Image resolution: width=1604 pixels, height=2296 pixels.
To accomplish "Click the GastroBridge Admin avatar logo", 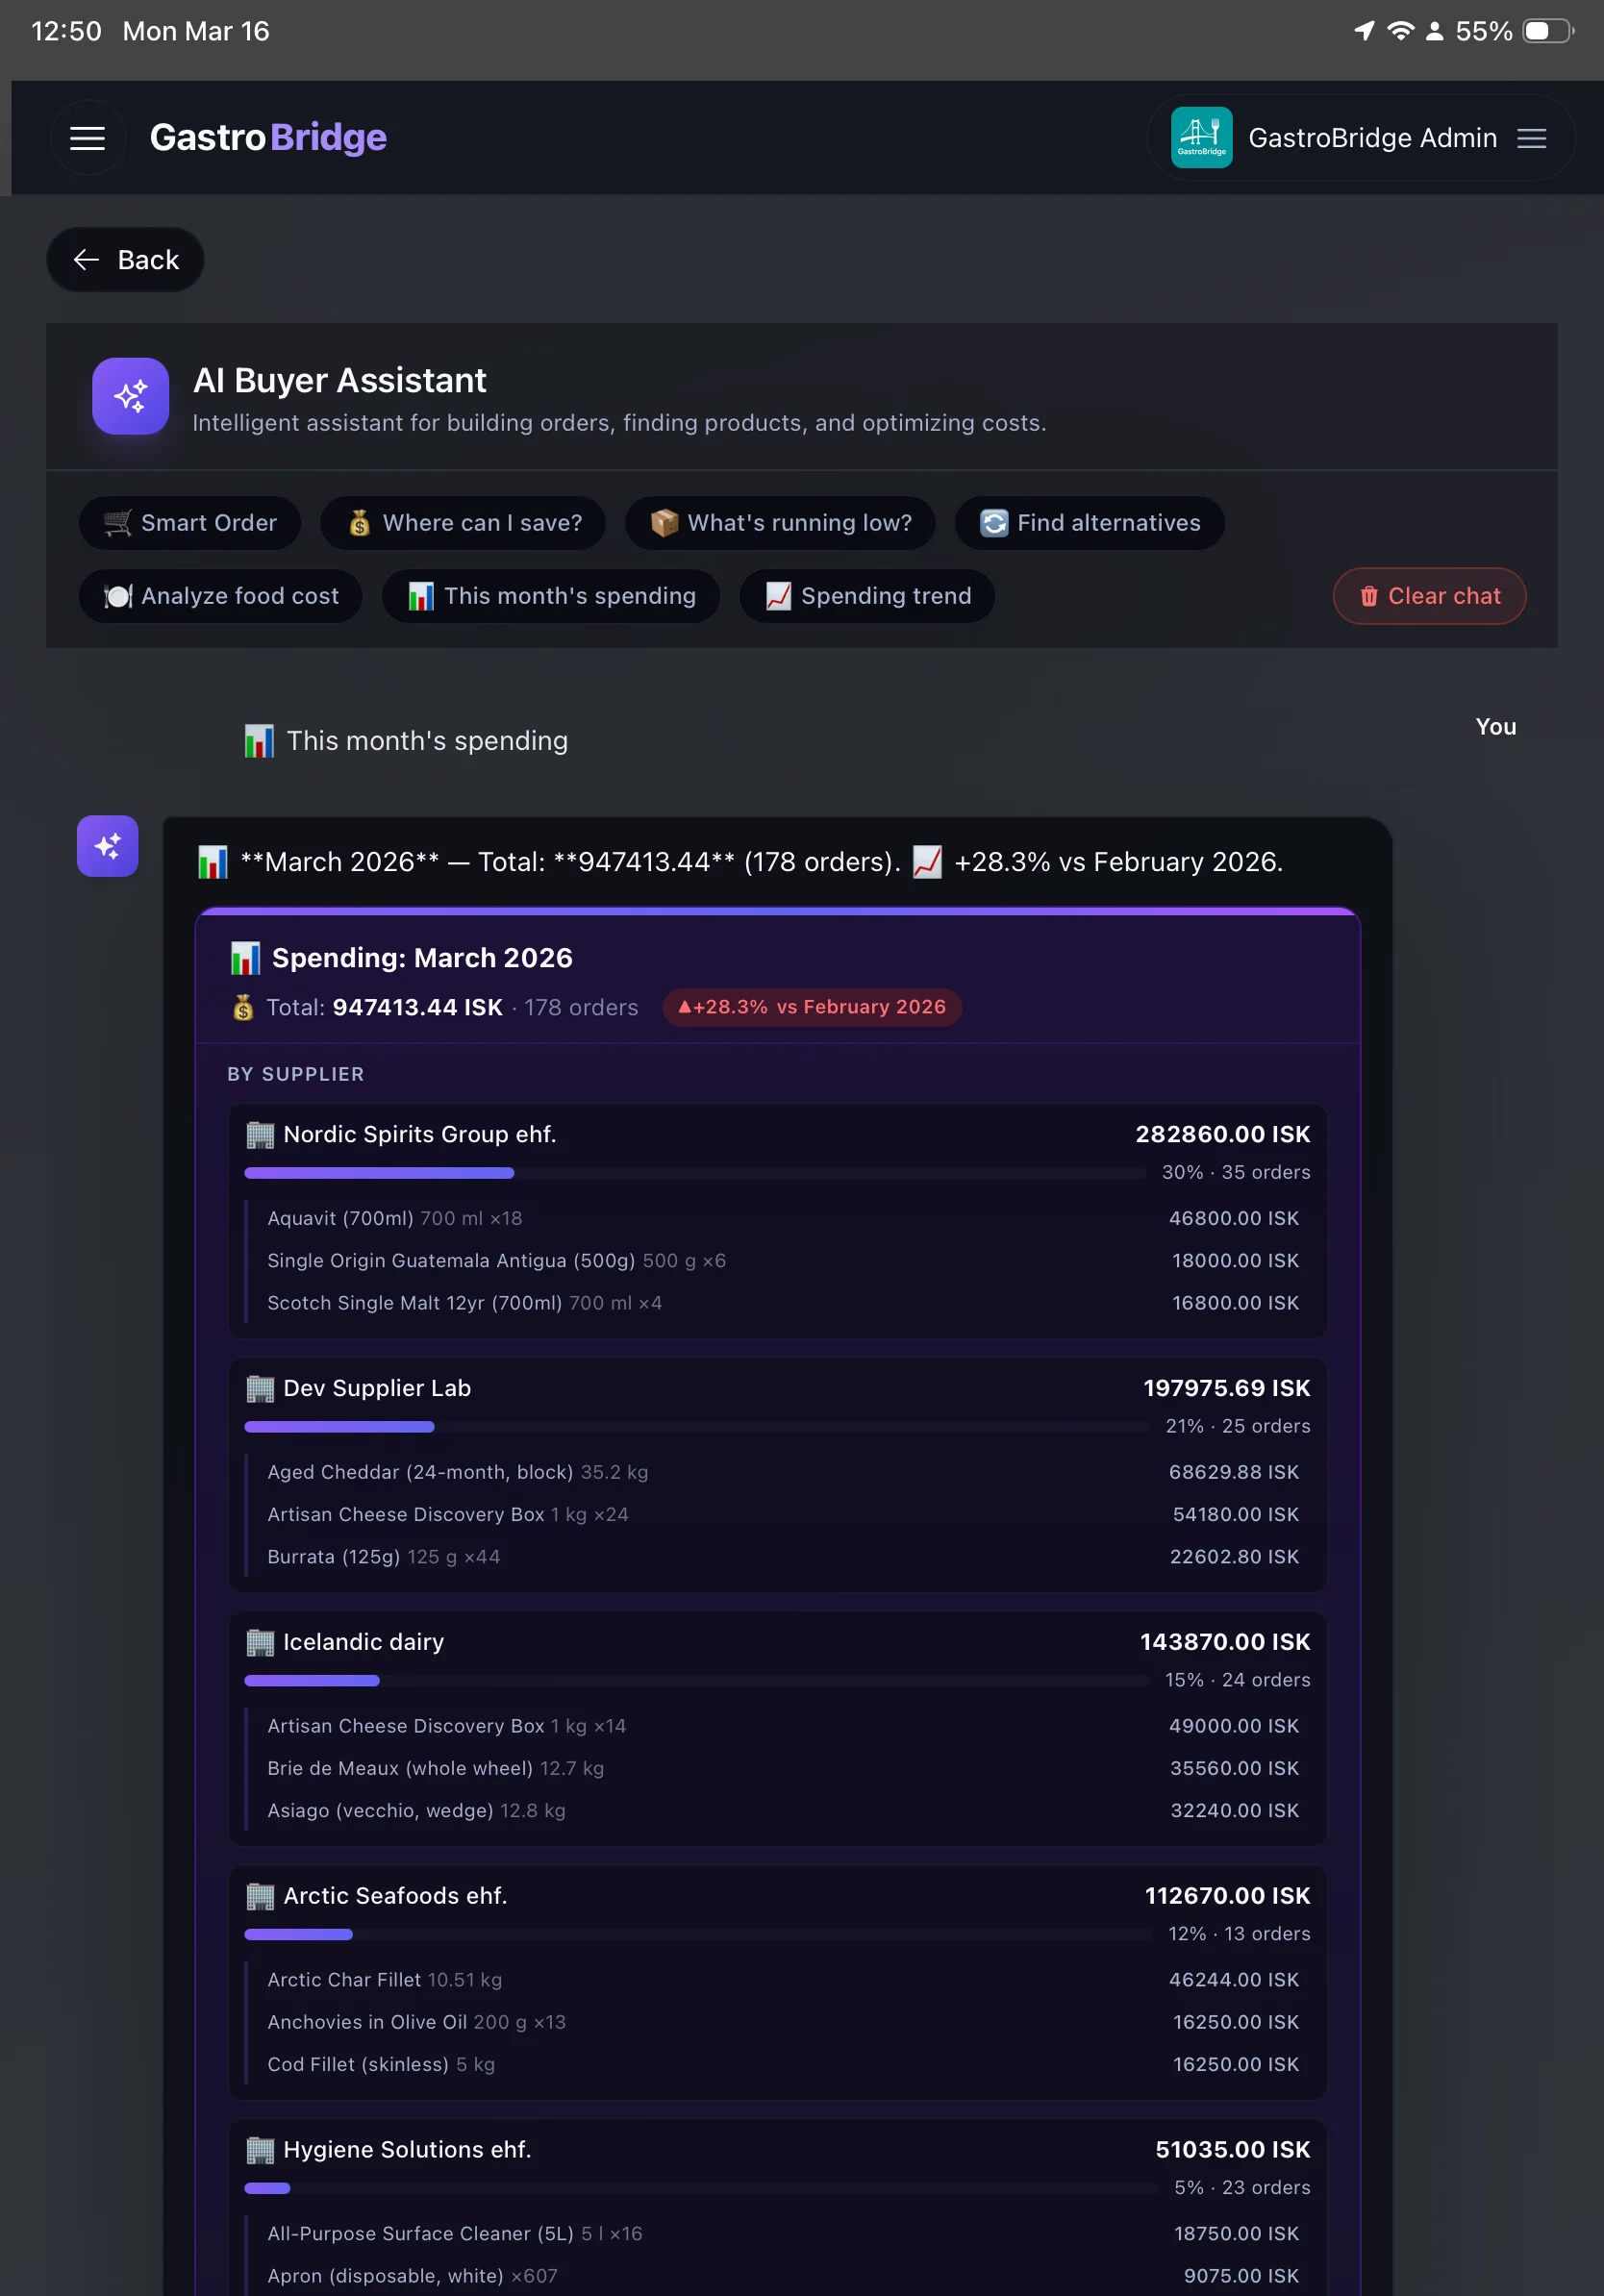I will 1201,138.
